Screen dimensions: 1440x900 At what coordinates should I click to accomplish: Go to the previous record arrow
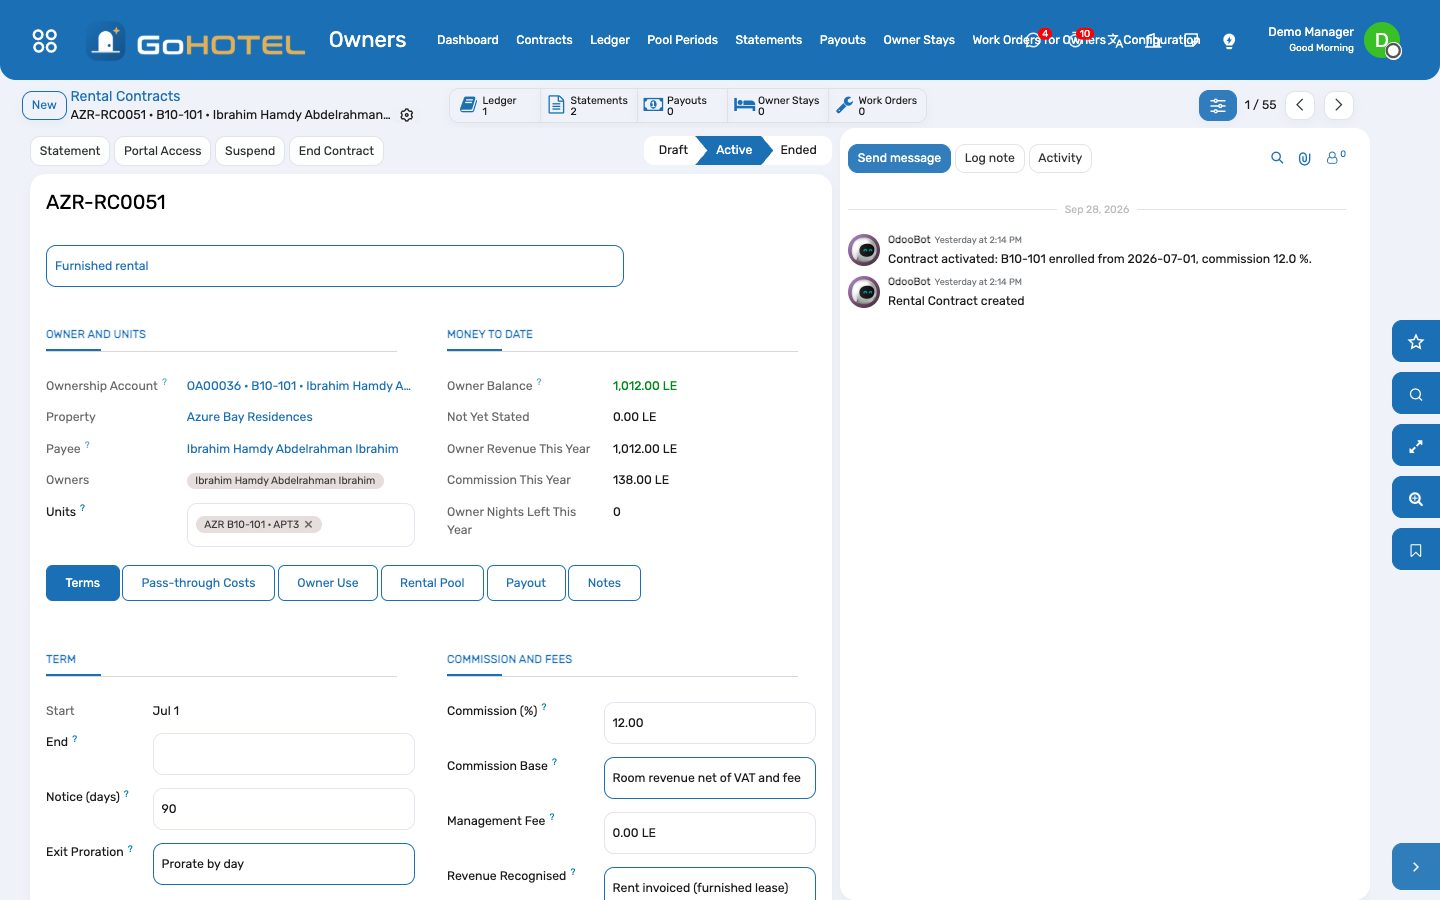coord(1300,105)
